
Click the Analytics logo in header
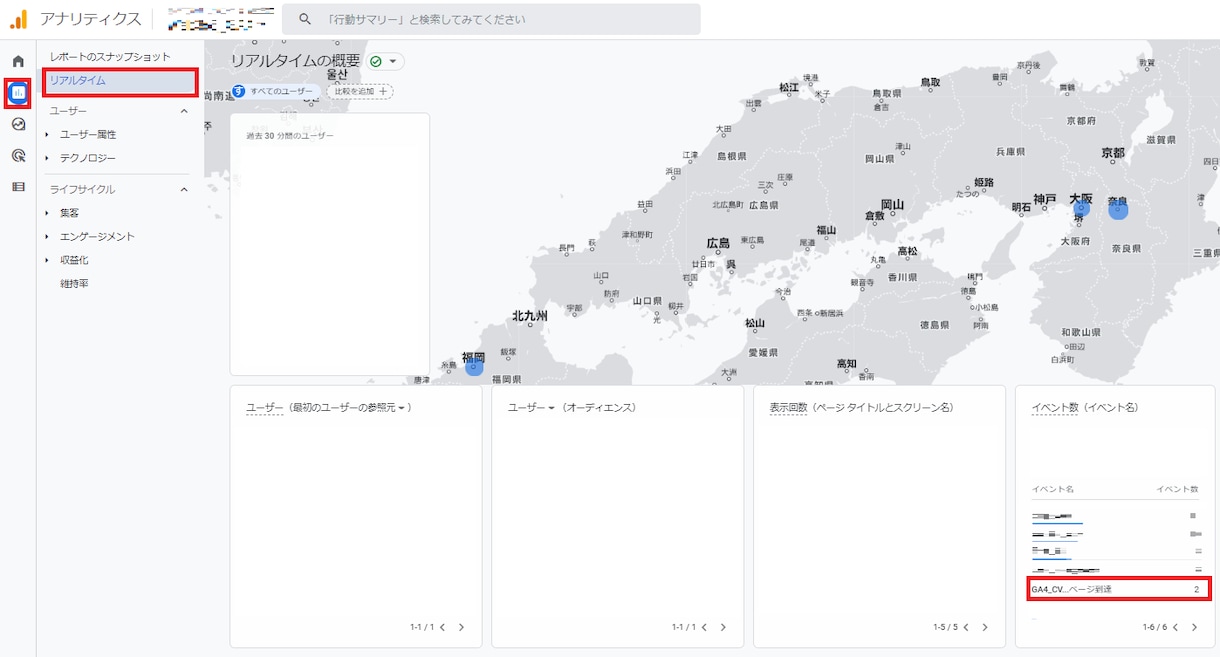pyautogui.click(x=18, y=19)
